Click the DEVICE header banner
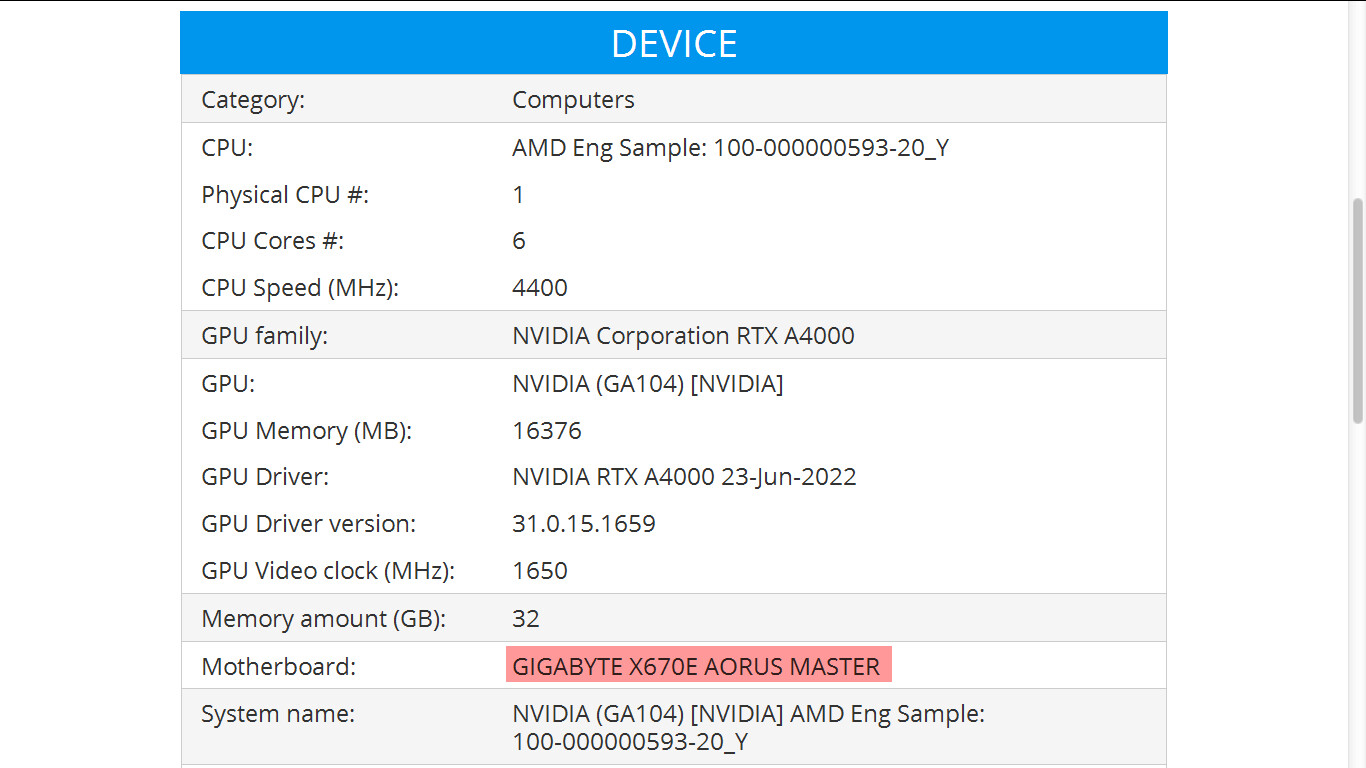Screen dimensions: 1366x768 pyautogui.click(x=673, y=43)
